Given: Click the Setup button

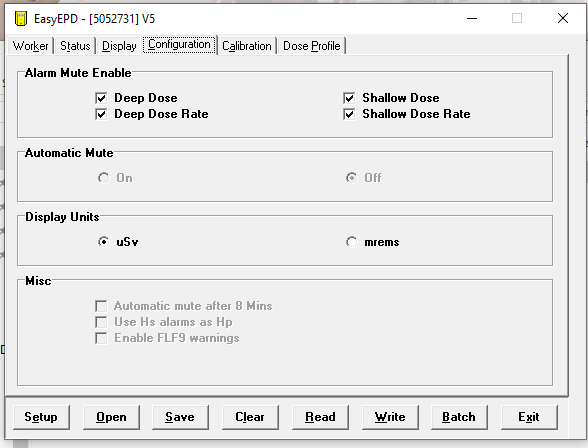Looking at the screenshot, I should [41, 417].
